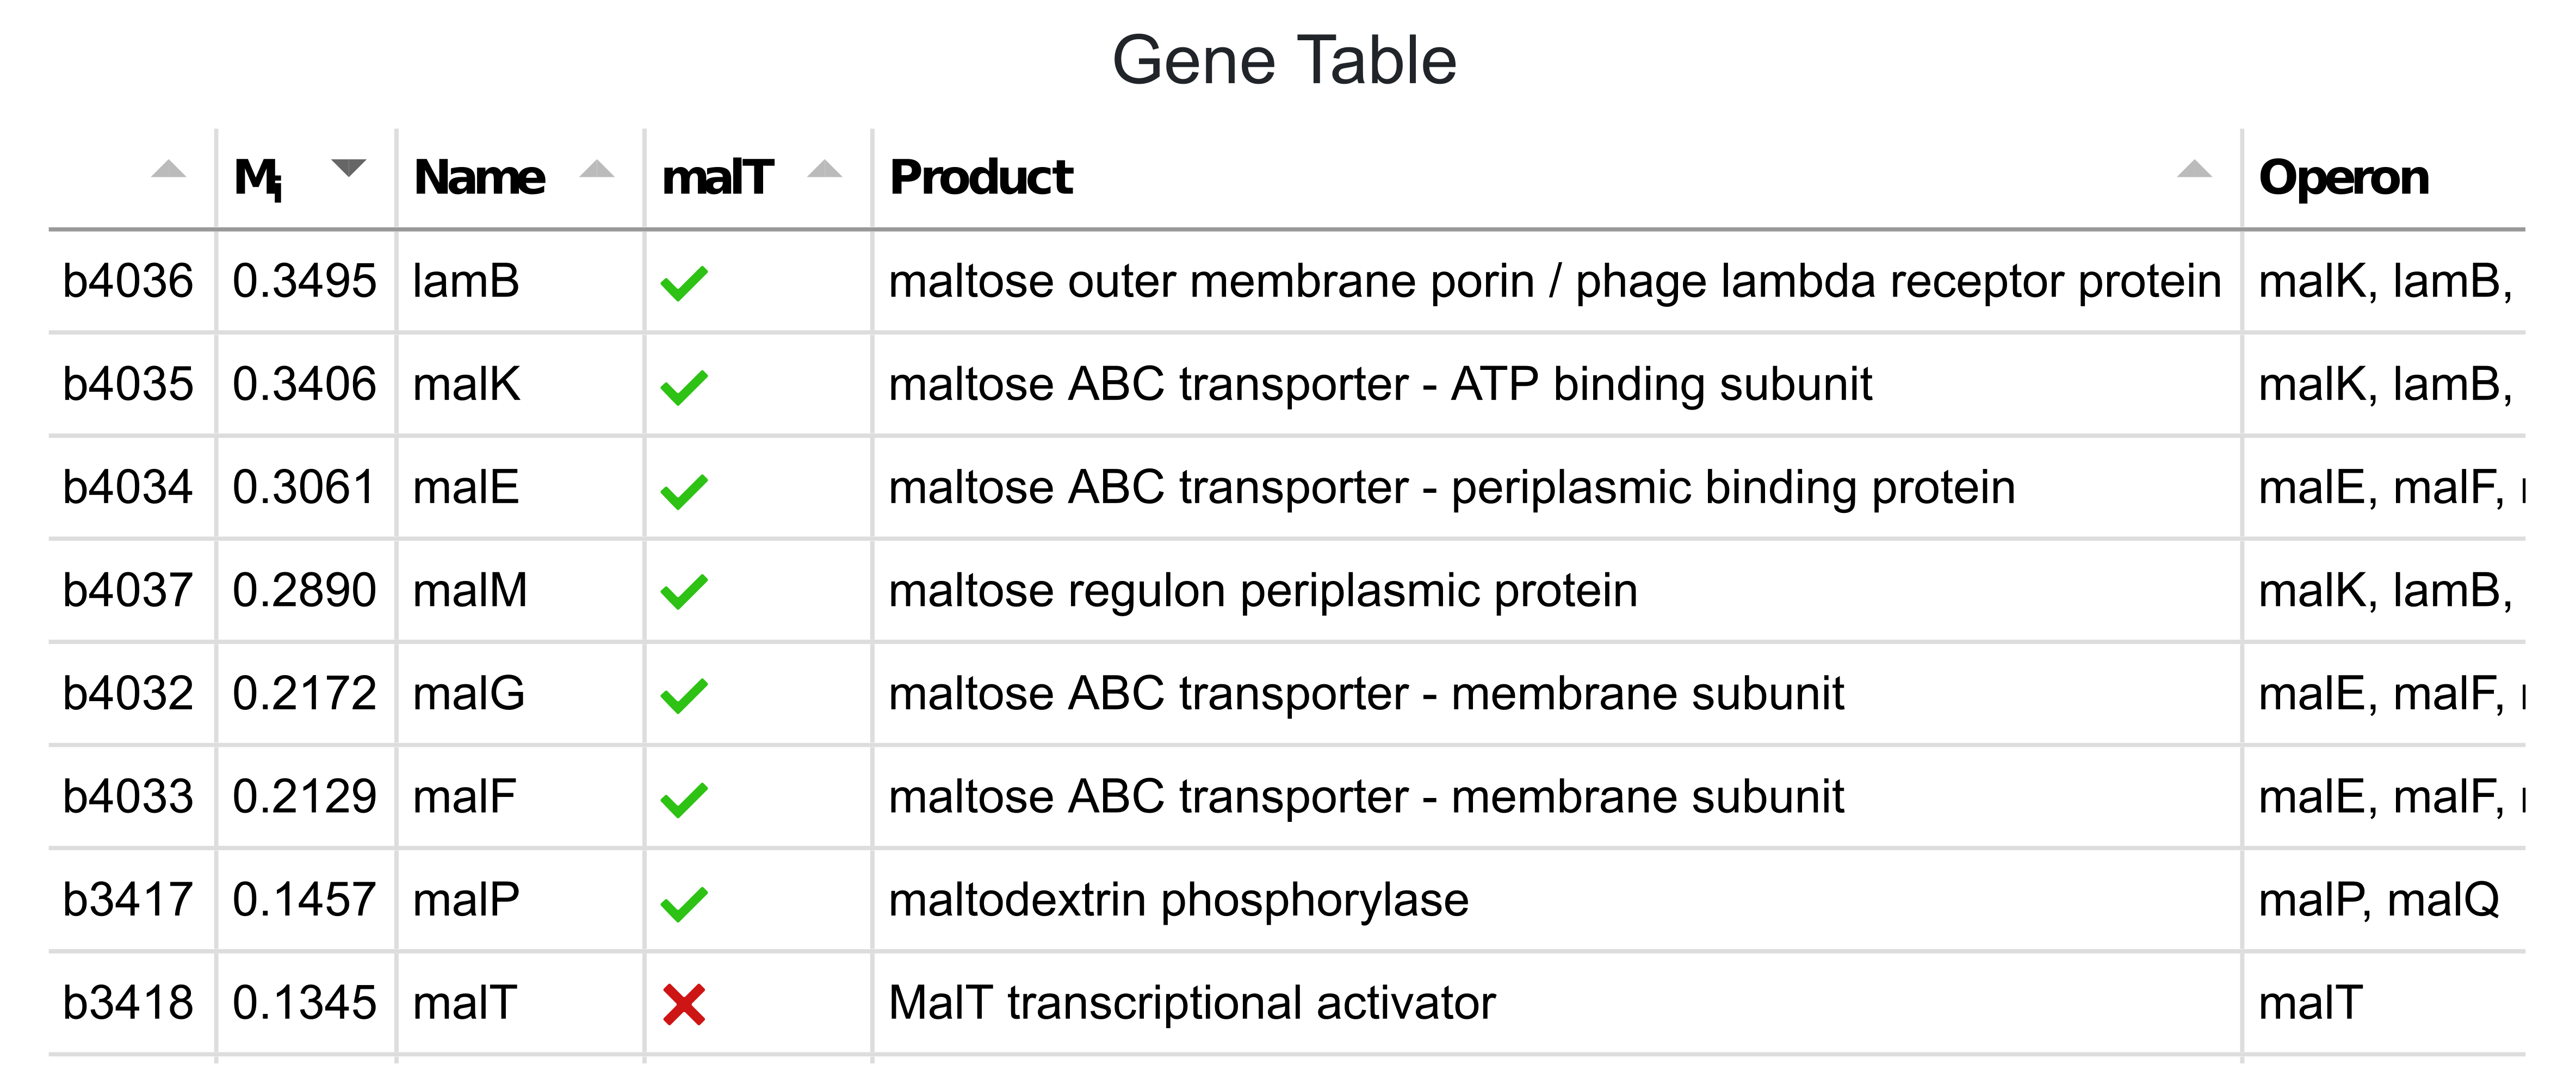This screenshot has height=1083, width=2576.
Task: Click the green checkmark in malE row
Action: [684, 490]
